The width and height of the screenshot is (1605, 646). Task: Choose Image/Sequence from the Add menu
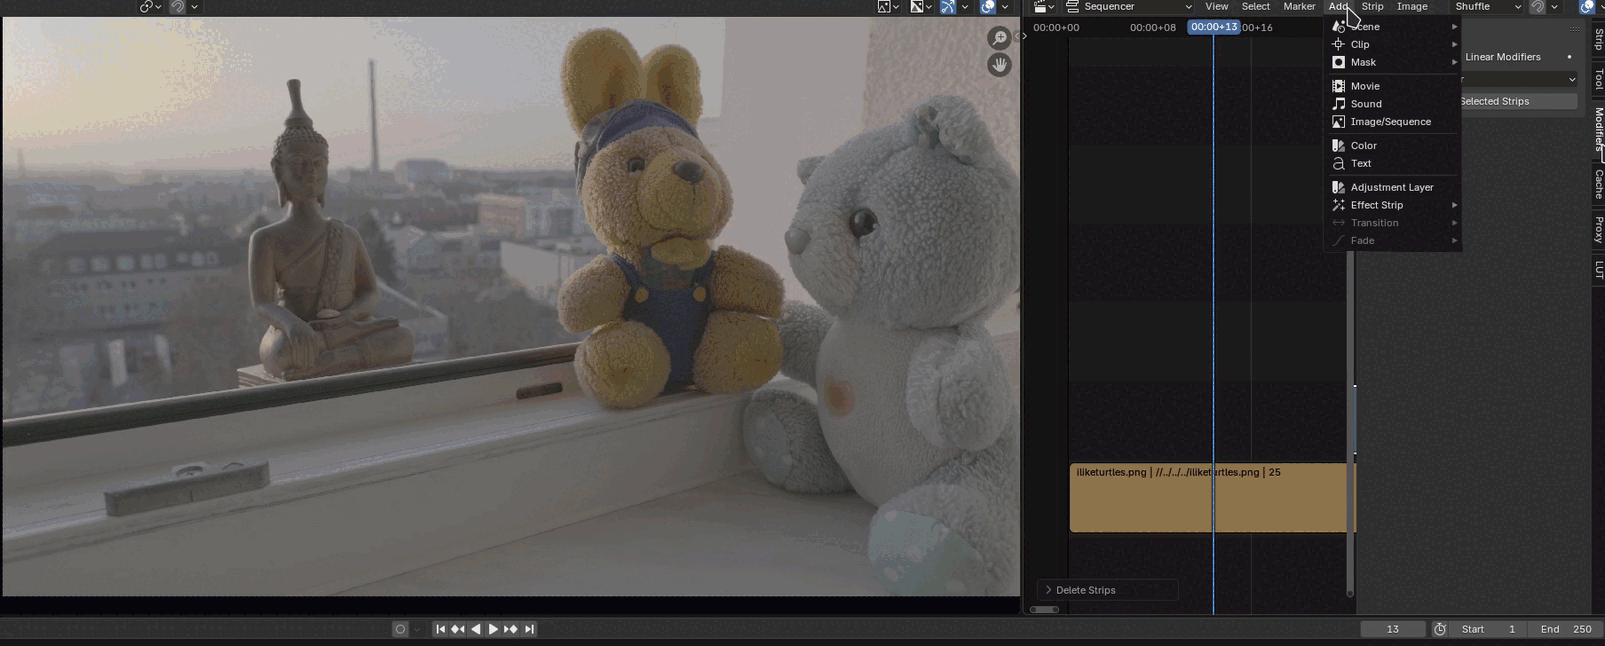coord(1393,122)
